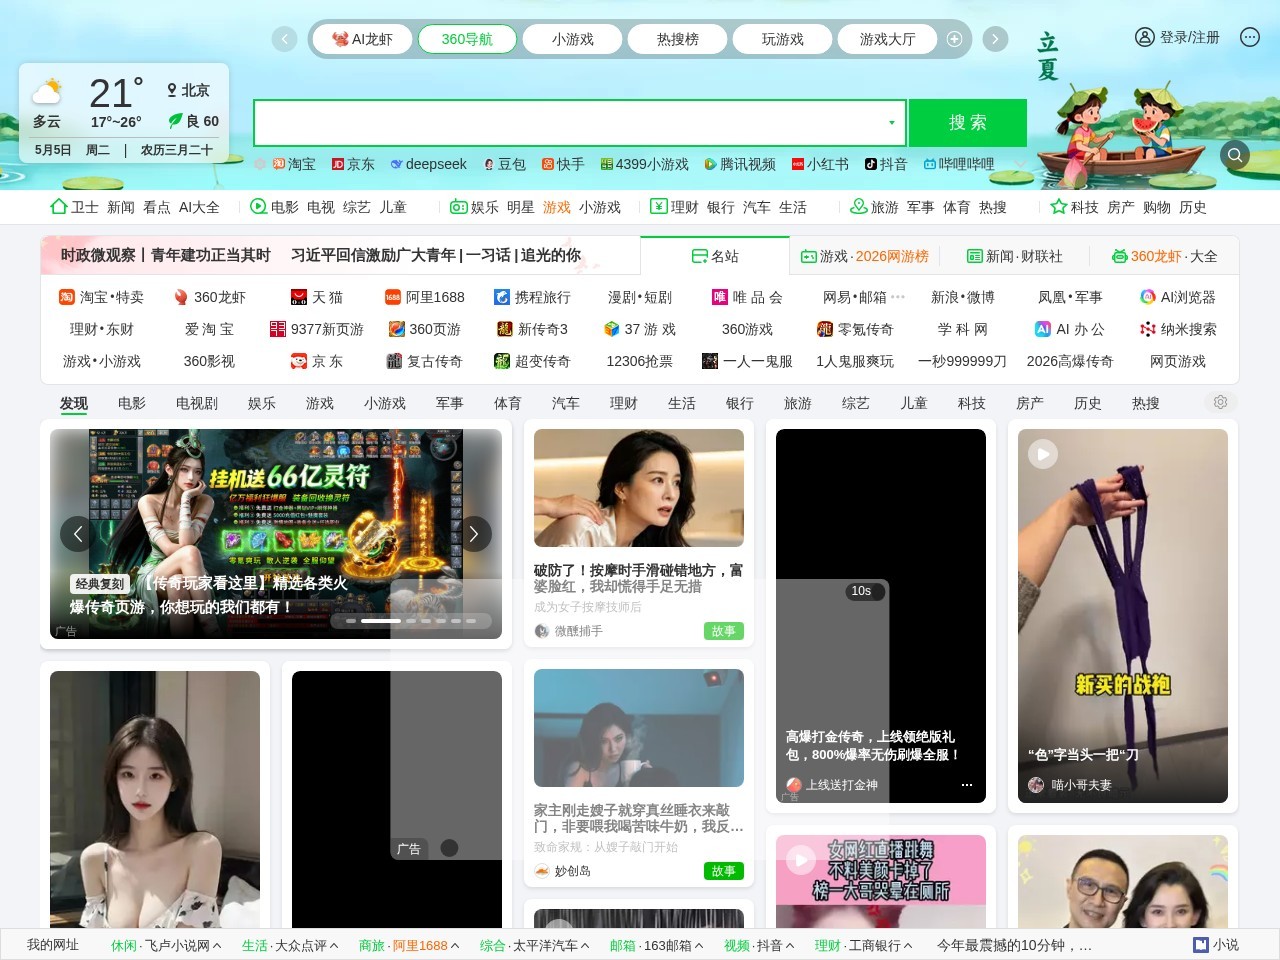Open the 淘宝·特卖 site link

101,297
